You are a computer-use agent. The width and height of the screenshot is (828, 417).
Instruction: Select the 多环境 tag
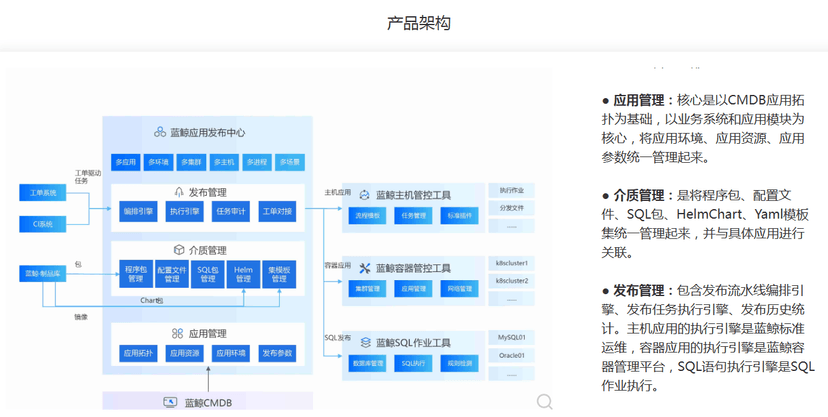point(158,162)
